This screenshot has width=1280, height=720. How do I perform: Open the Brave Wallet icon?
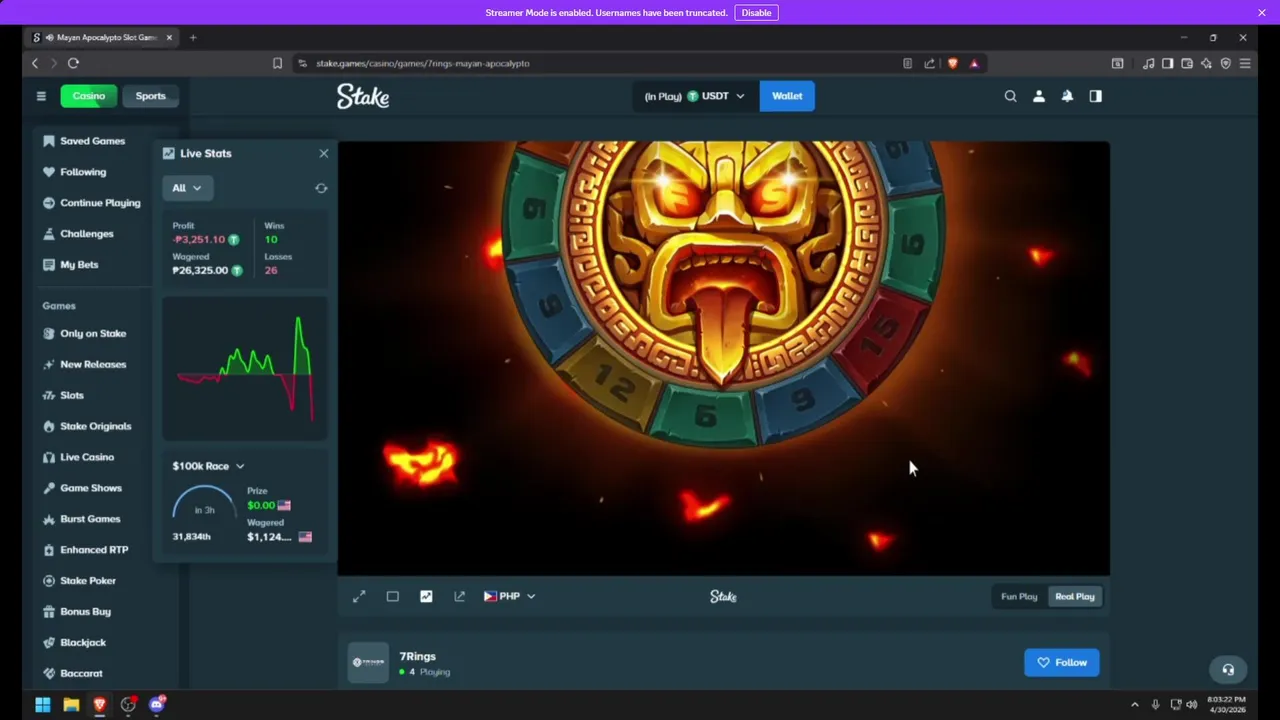pos(1187,63)
